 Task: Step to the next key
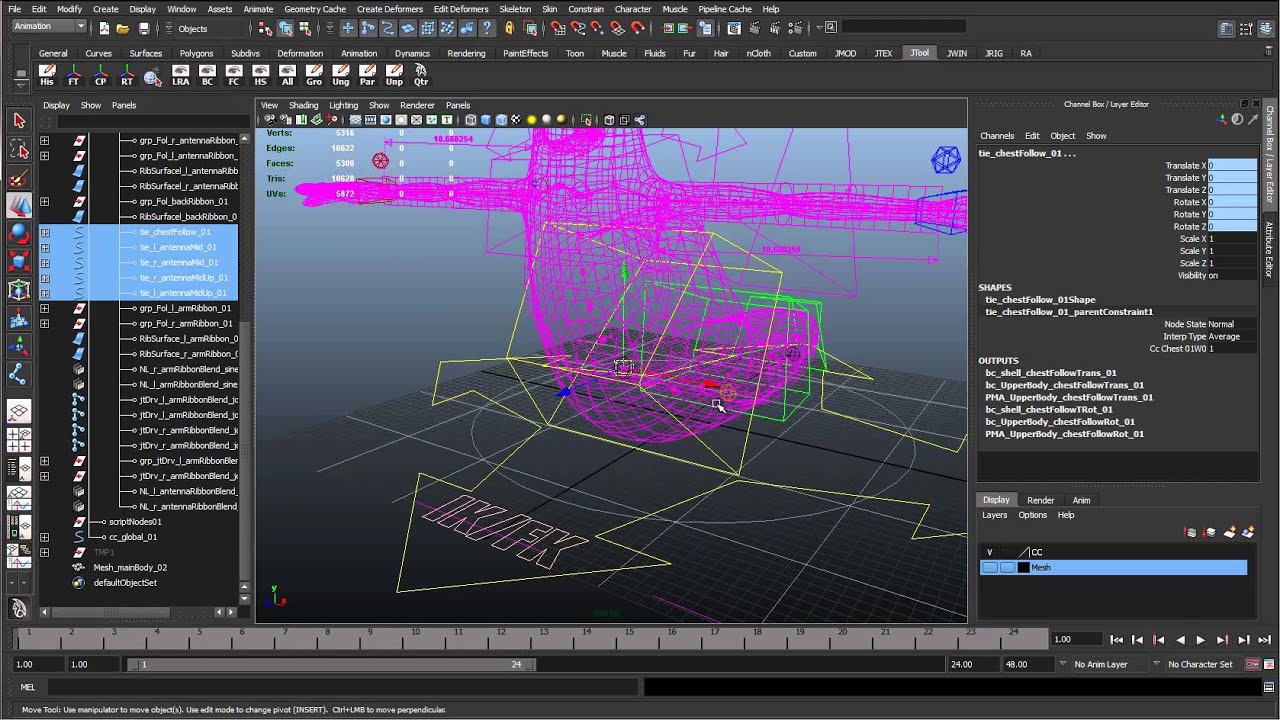[1222, 640]
